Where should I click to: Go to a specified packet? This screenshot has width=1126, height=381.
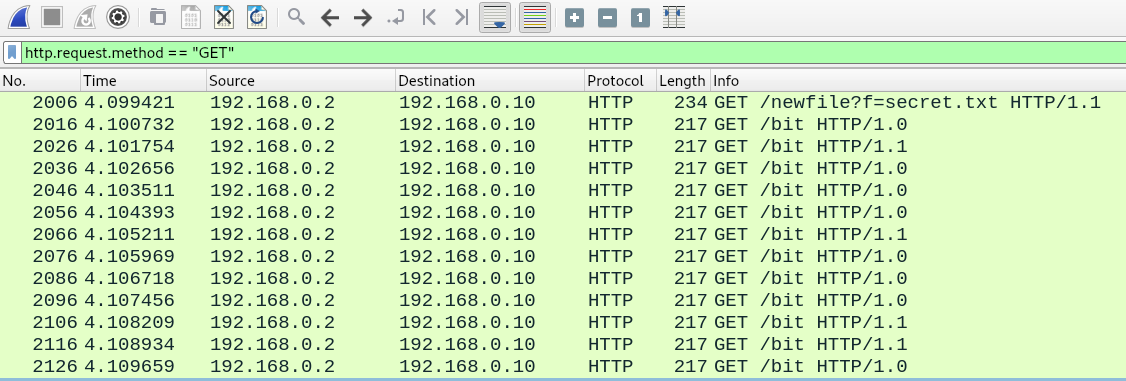click(396, 17)
